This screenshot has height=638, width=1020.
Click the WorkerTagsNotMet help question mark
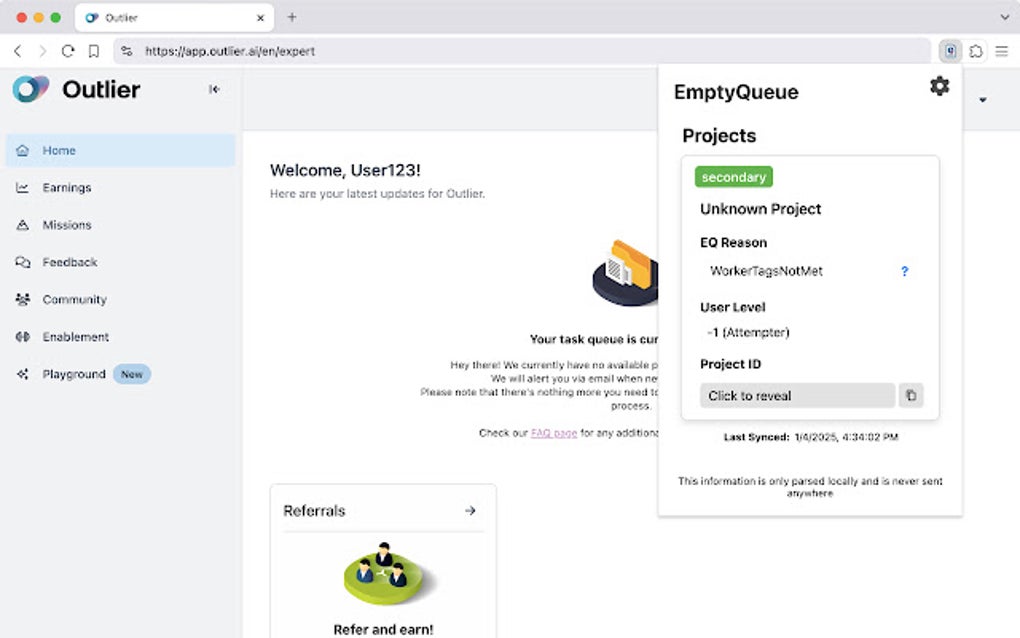coord(905,271)
